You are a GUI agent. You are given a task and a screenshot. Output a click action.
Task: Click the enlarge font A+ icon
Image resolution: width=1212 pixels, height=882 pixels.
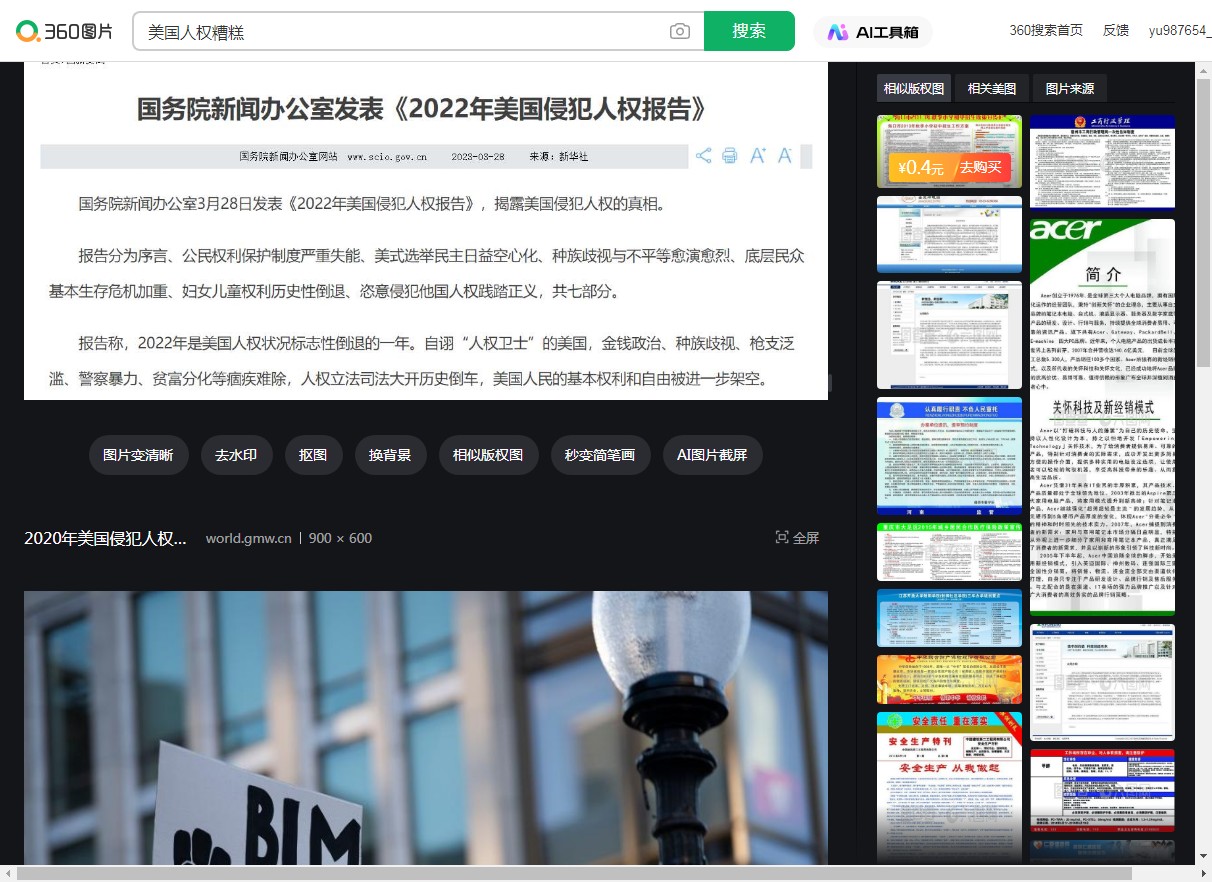coord(758,156)
